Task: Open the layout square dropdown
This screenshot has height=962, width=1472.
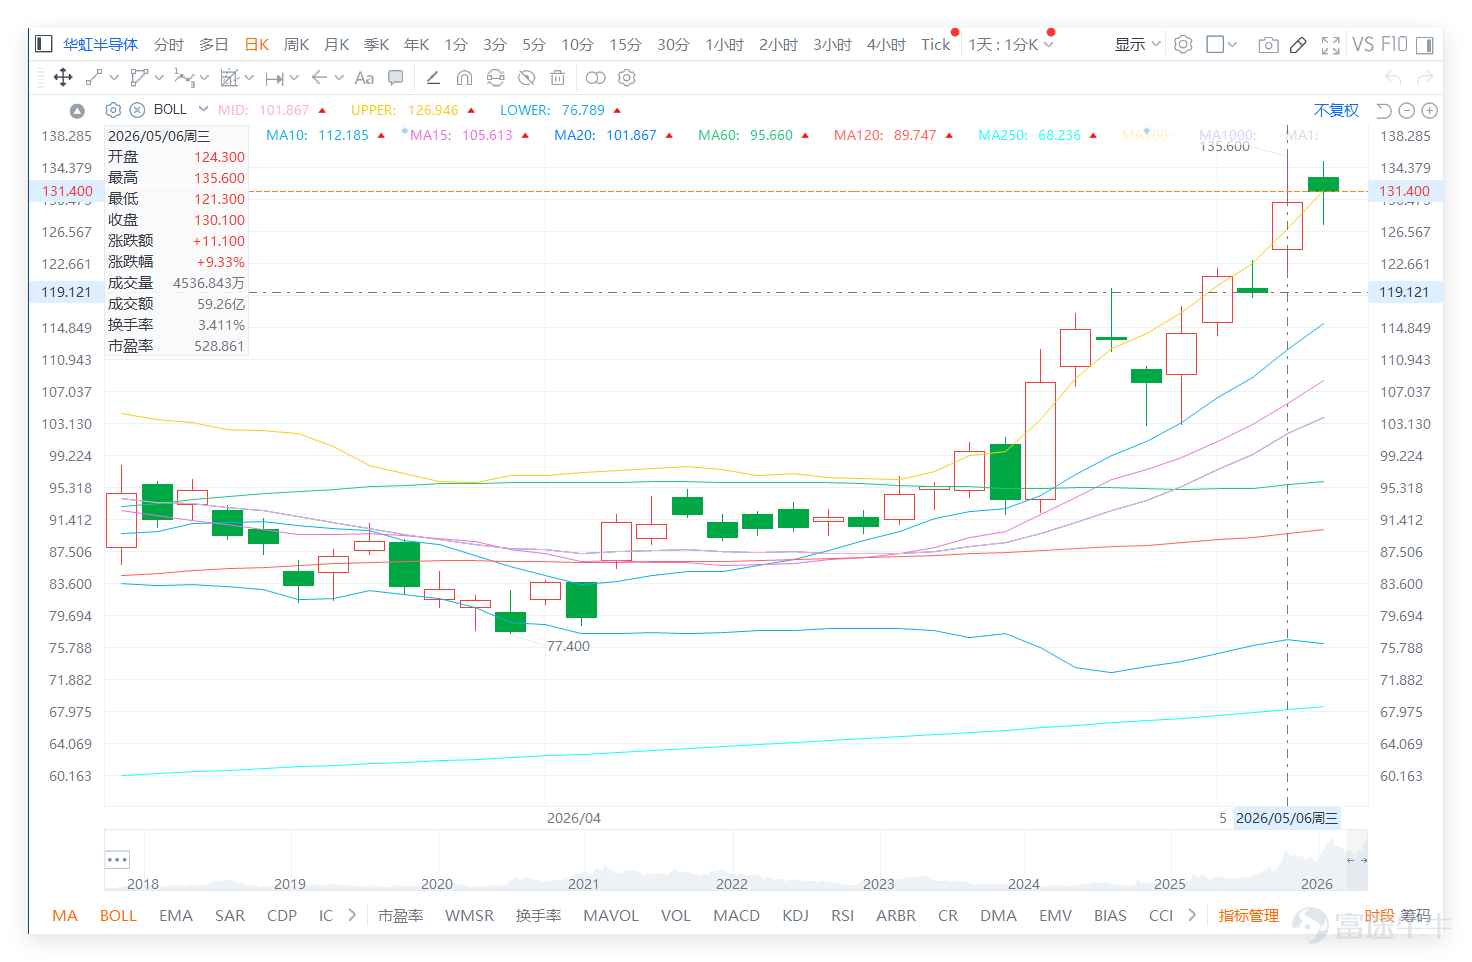Action: coord(1222,44)
